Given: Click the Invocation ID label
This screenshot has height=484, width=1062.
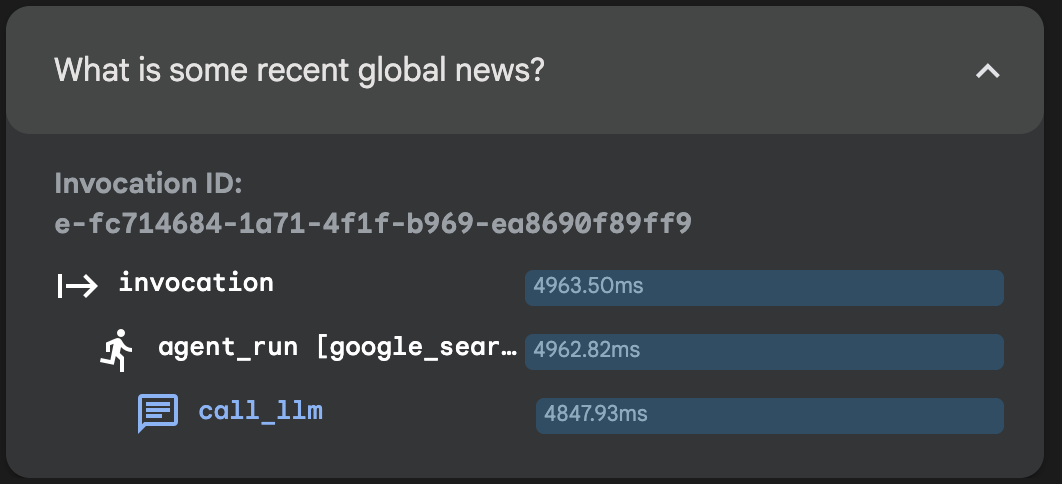Looking at the screenshot, I should pos(148,183).
